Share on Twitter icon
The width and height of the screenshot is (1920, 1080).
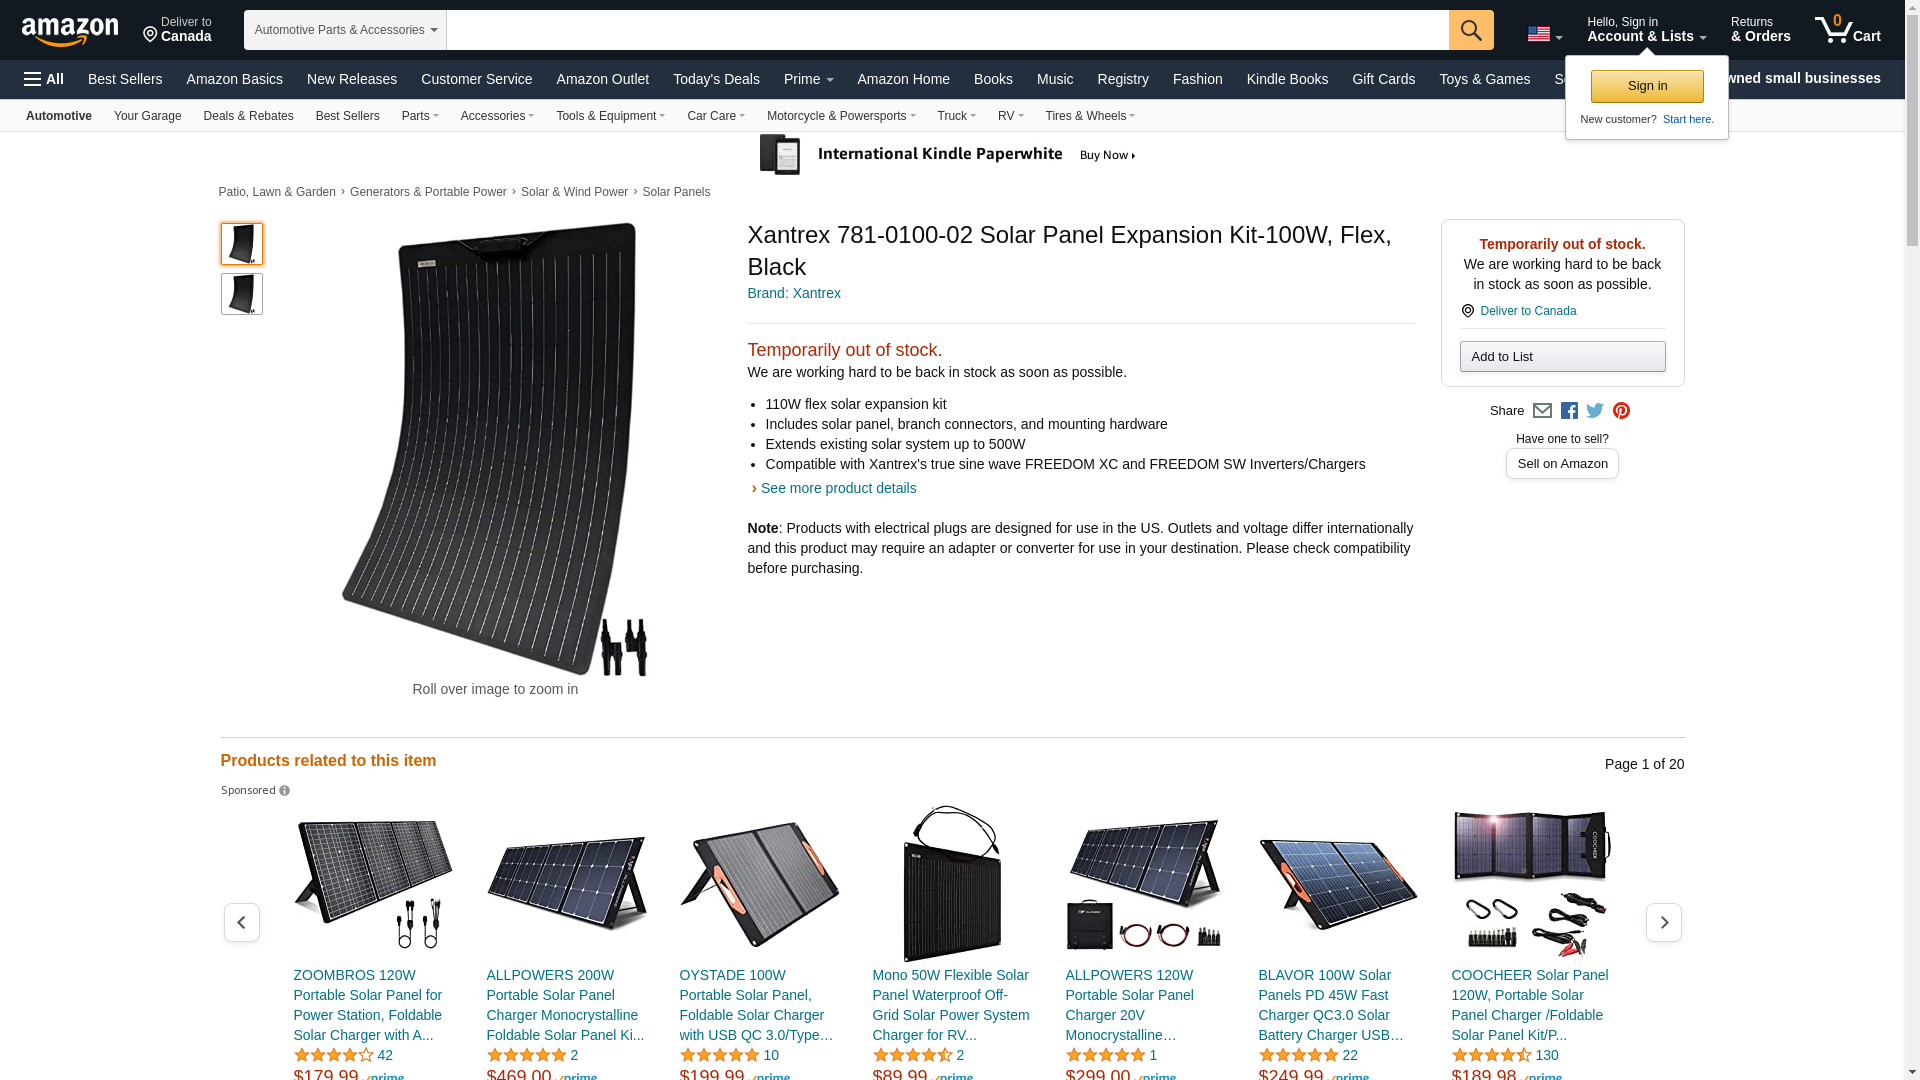click(1595, 411)
